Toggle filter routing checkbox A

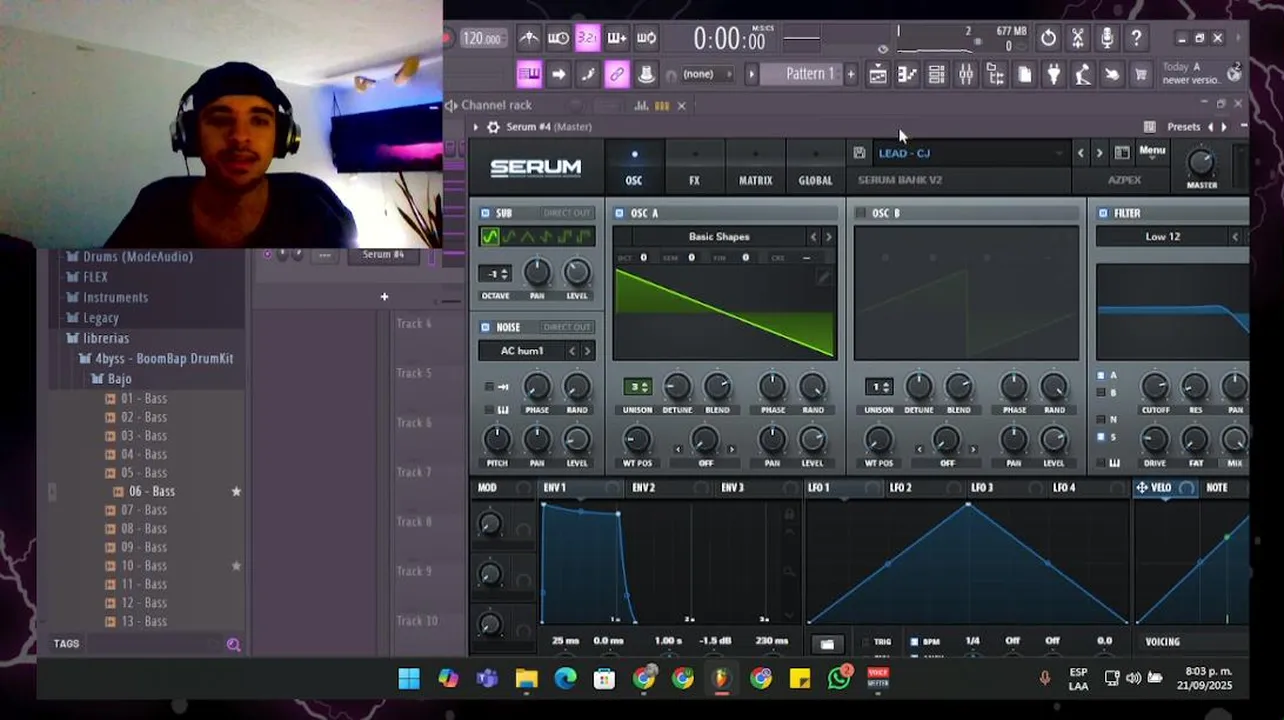point(1101,376)
